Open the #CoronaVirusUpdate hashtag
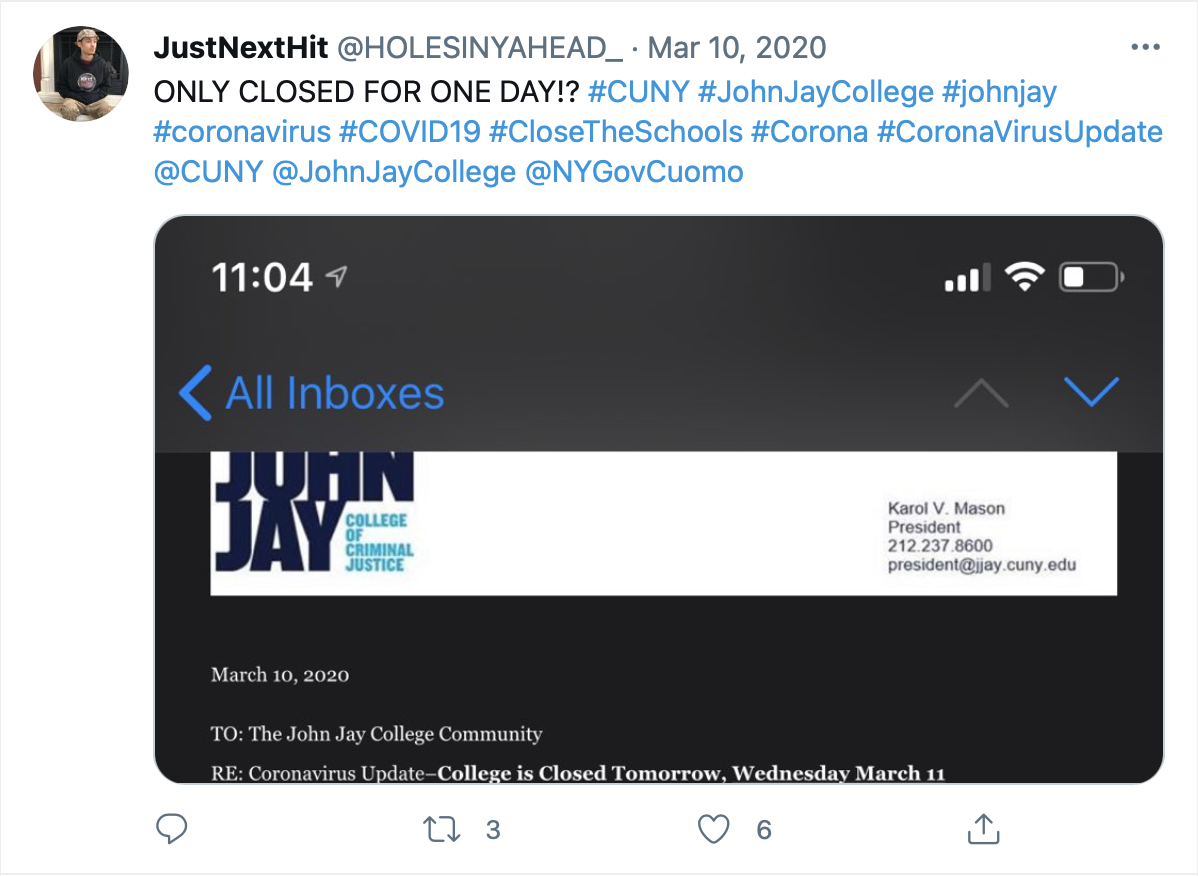1198x876 pixels. [1019, 132]
